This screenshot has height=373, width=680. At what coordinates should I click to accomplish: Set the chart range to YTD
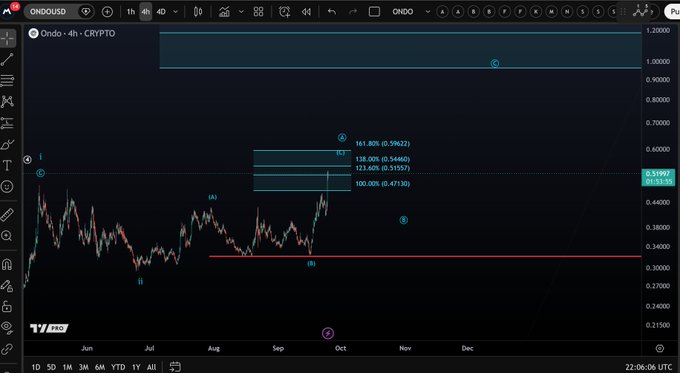(x=118, y=367)
